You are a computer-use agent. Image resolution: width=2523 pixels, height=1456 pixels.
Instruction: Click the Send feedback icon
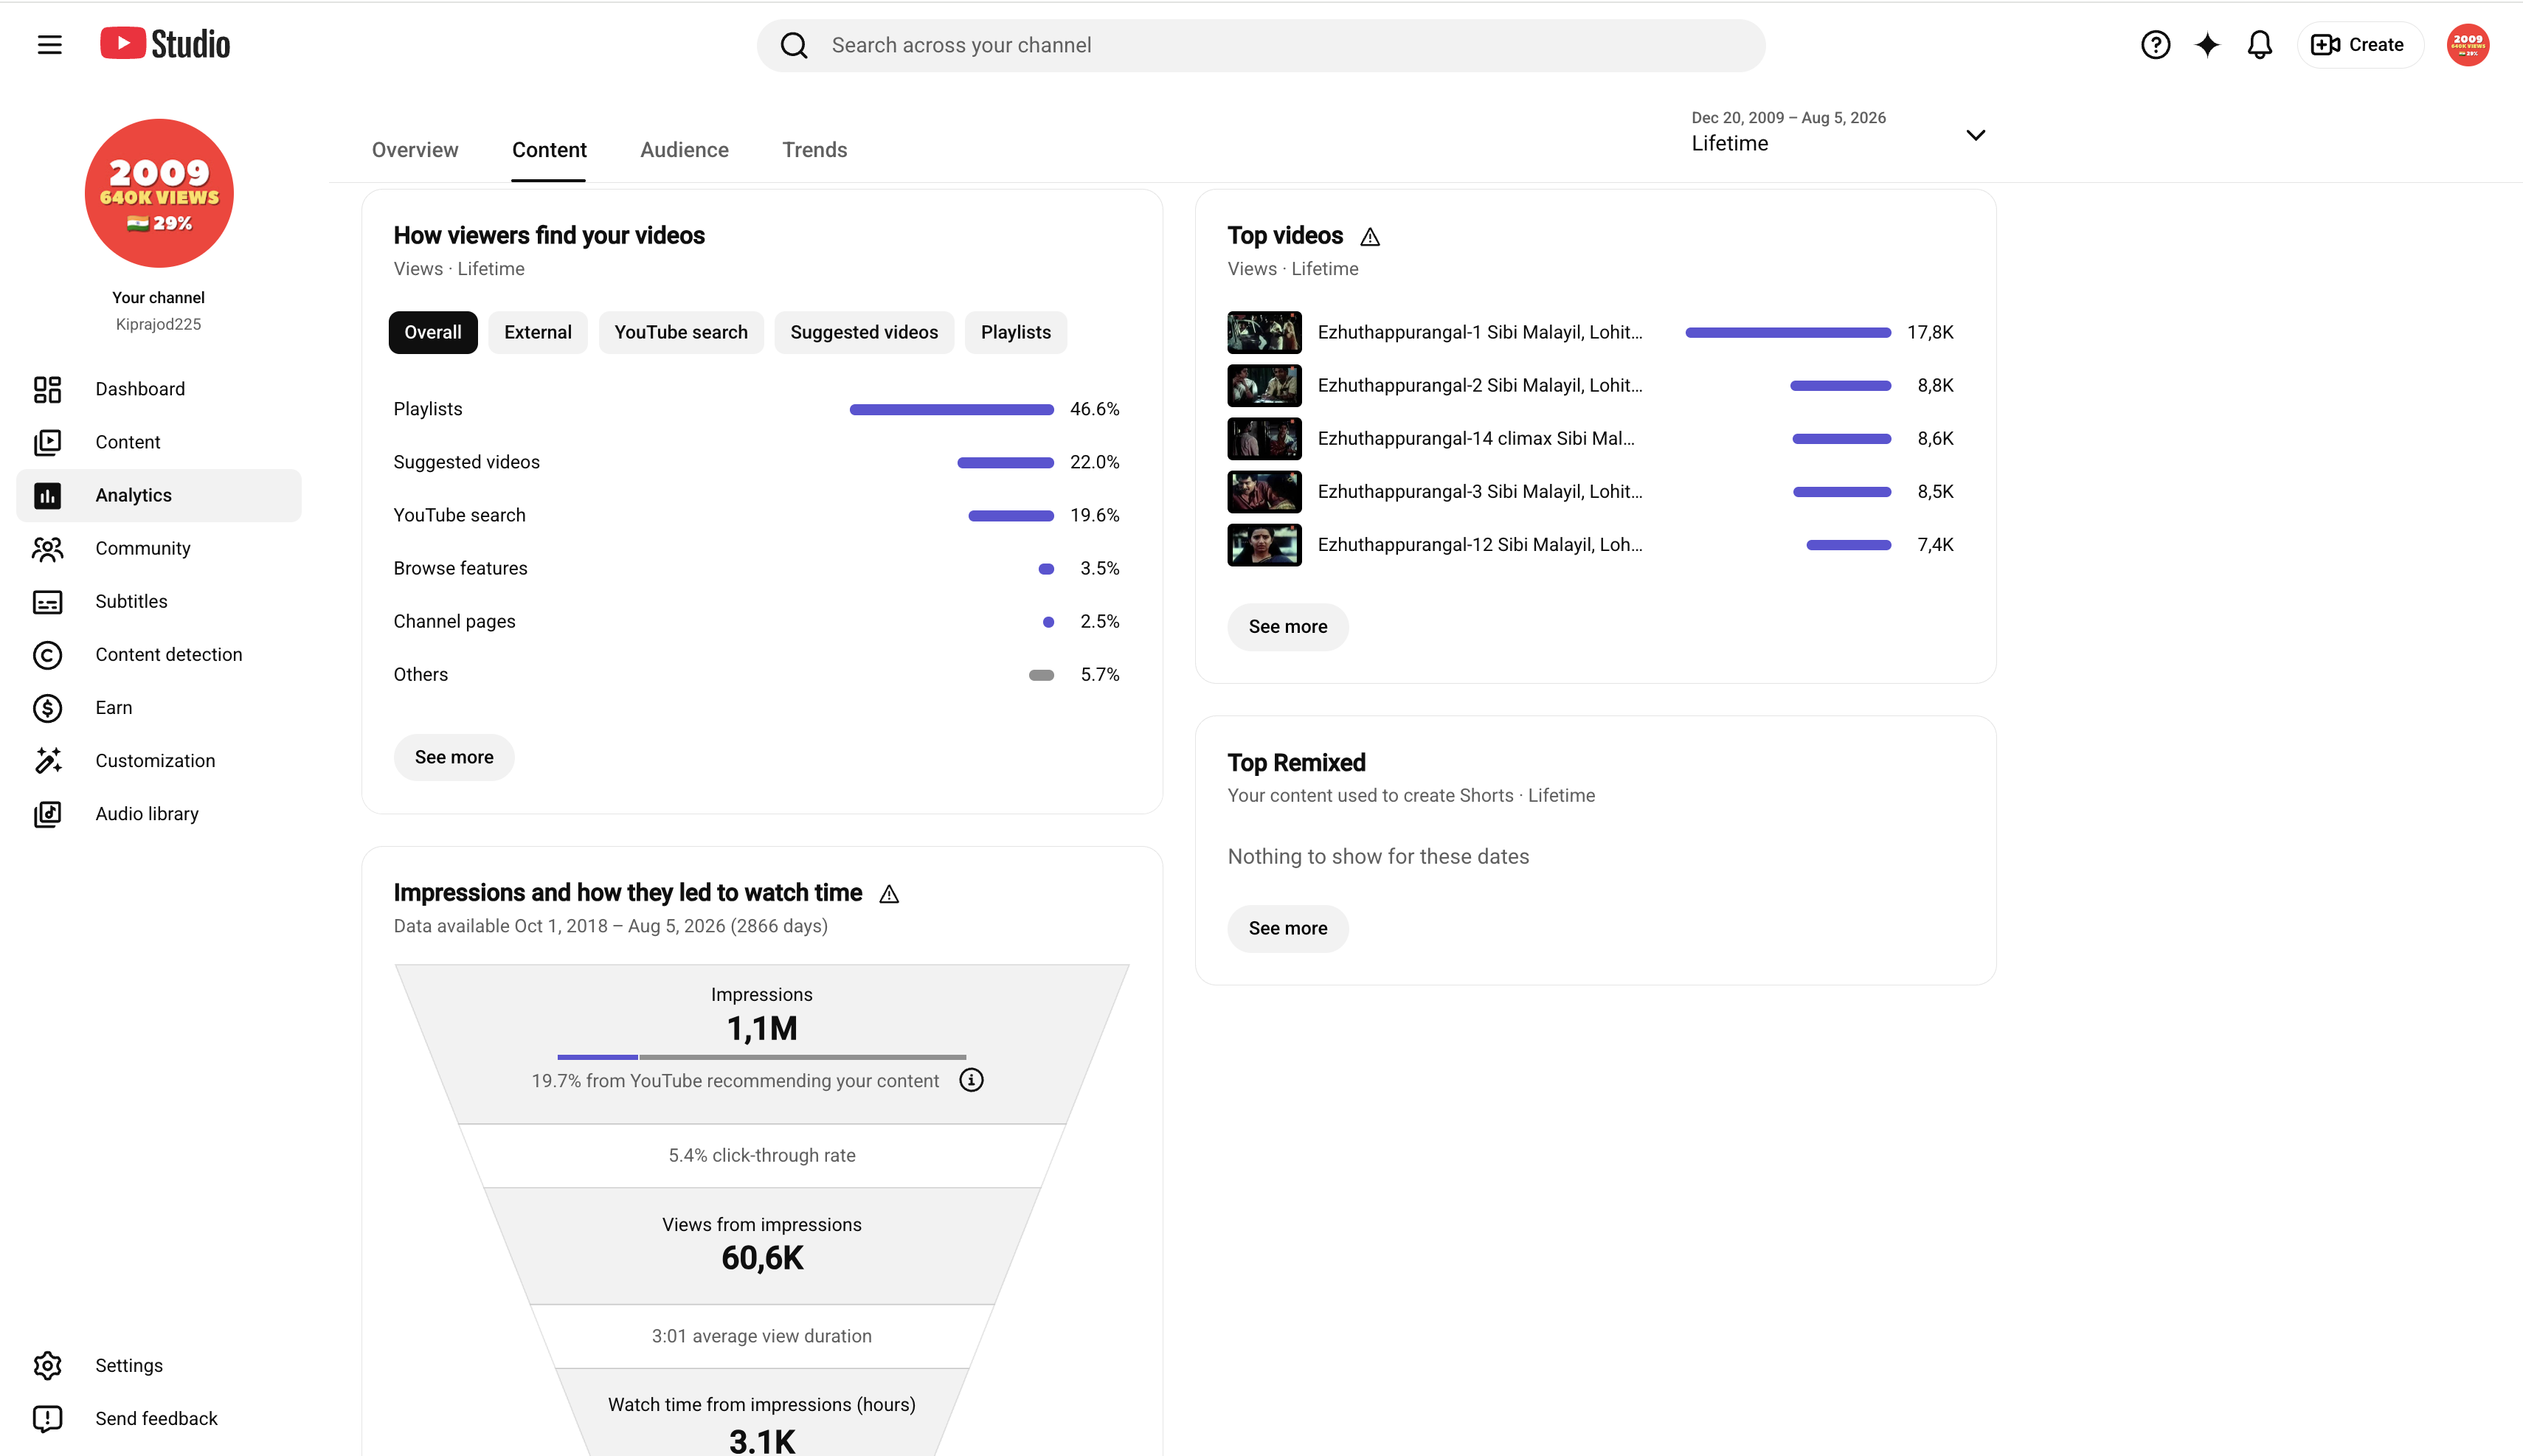47,1418
